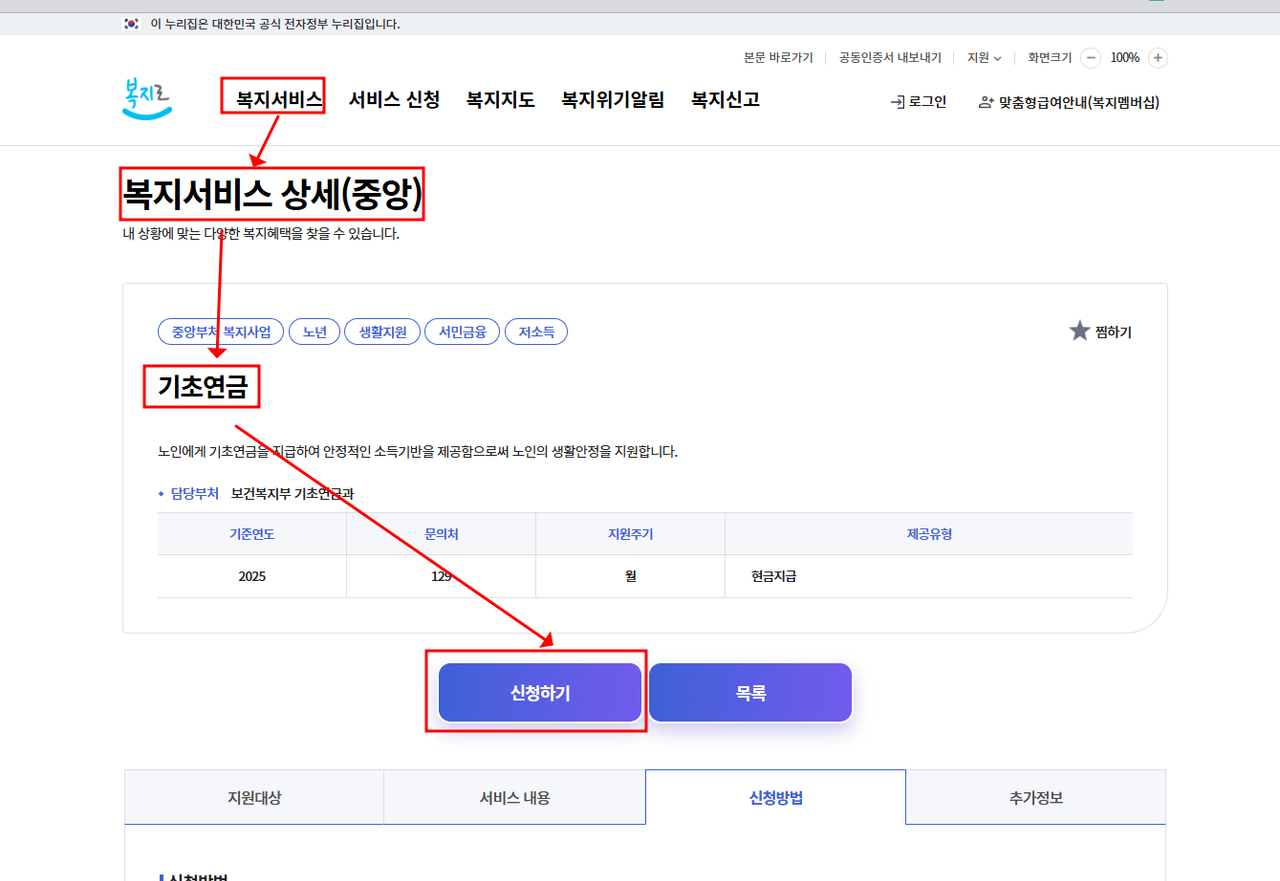Viewport: 1280px width, 881px height.
Task: Click the 기준연도 column header
Action: click(x=252, y=534)
